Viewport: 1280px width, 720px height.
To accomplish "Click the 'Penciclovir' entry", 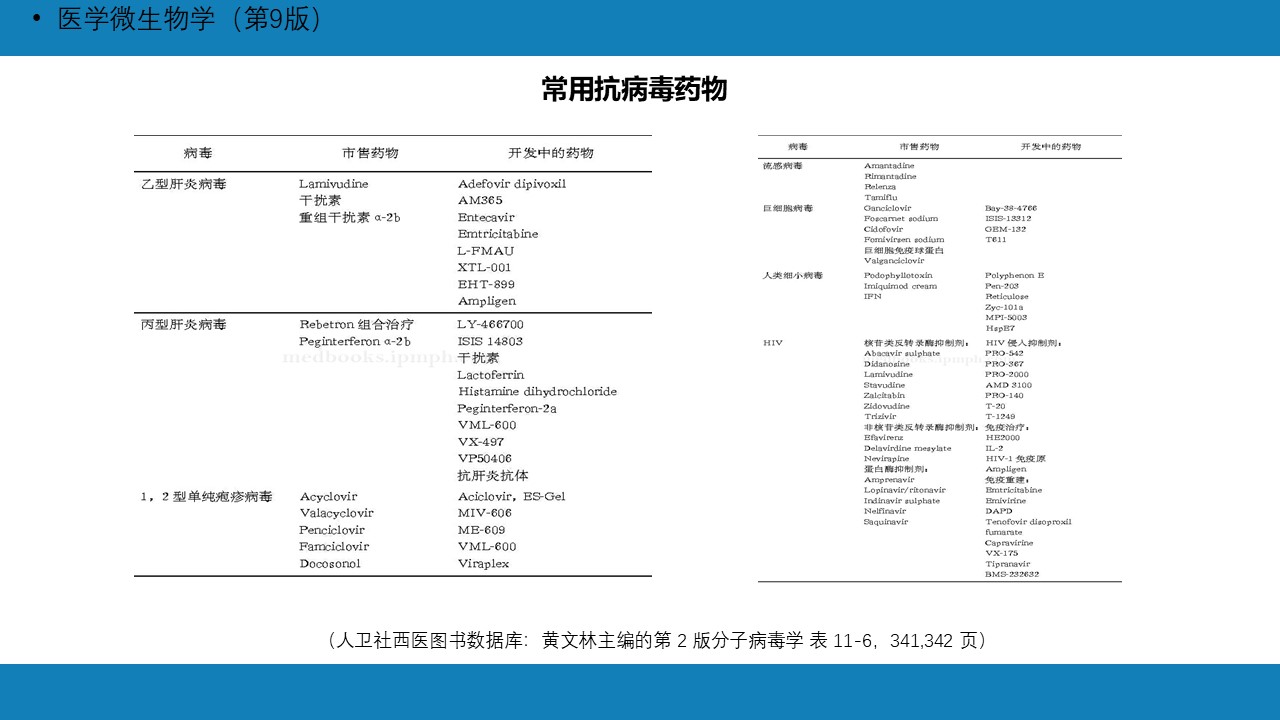I will 331,530.
